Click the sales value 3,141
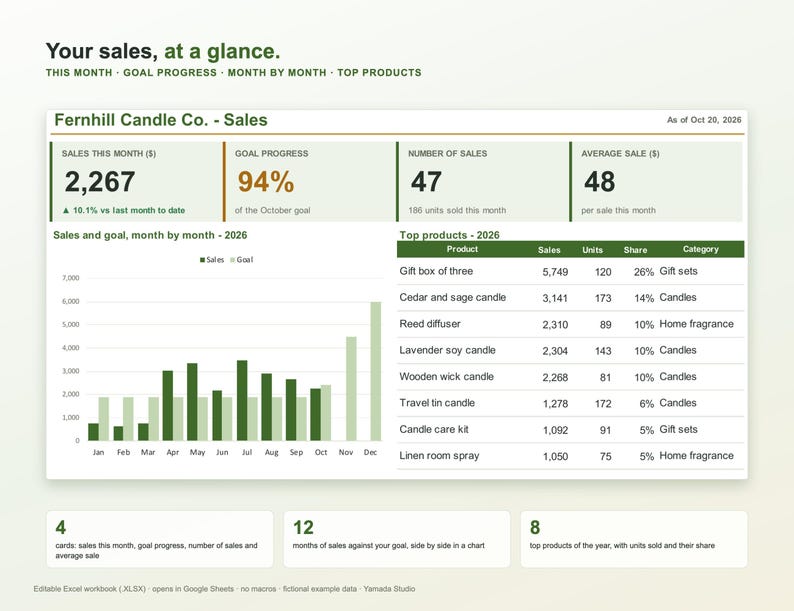 tap(555, 298)
